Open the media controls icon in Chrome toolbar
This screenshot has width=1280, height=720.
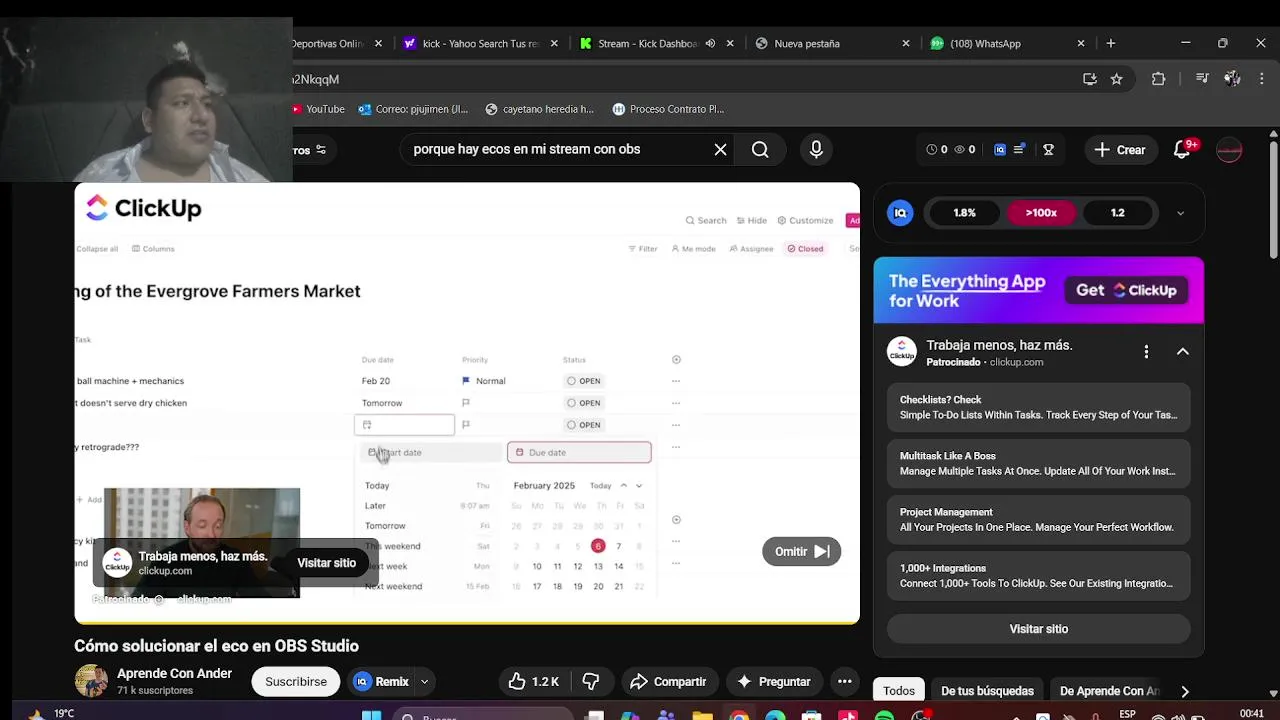click(1203, 79)
